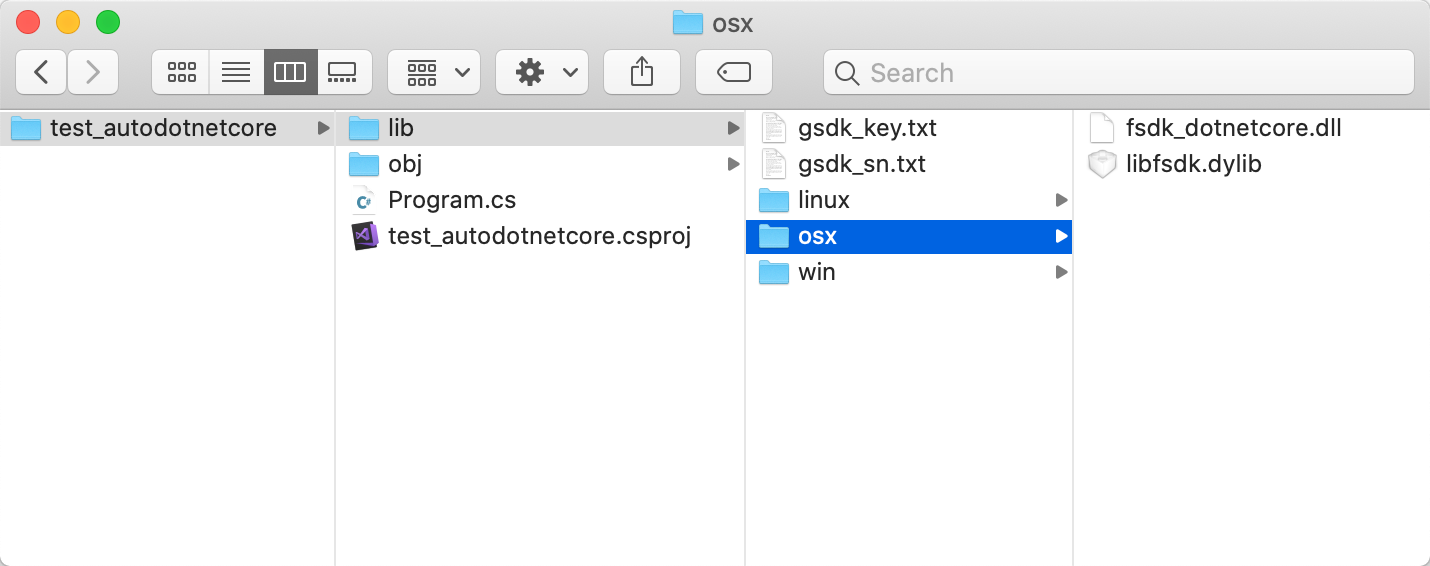This screenshot has width=1430, height=566.
Task: Click the Forward navigation arrow
Action: pyautogui.click(x=93, y=72)
